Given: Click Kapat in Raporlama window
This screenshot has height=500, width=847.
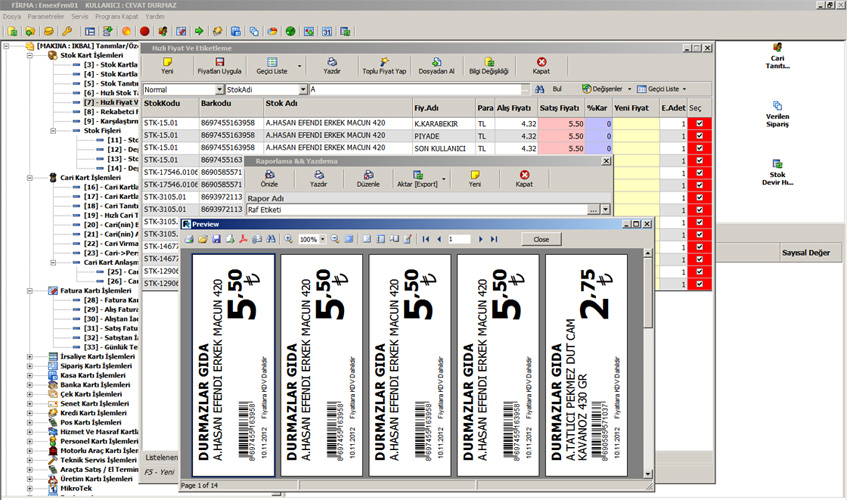Looking at the screenshot, I should (524, 179).
